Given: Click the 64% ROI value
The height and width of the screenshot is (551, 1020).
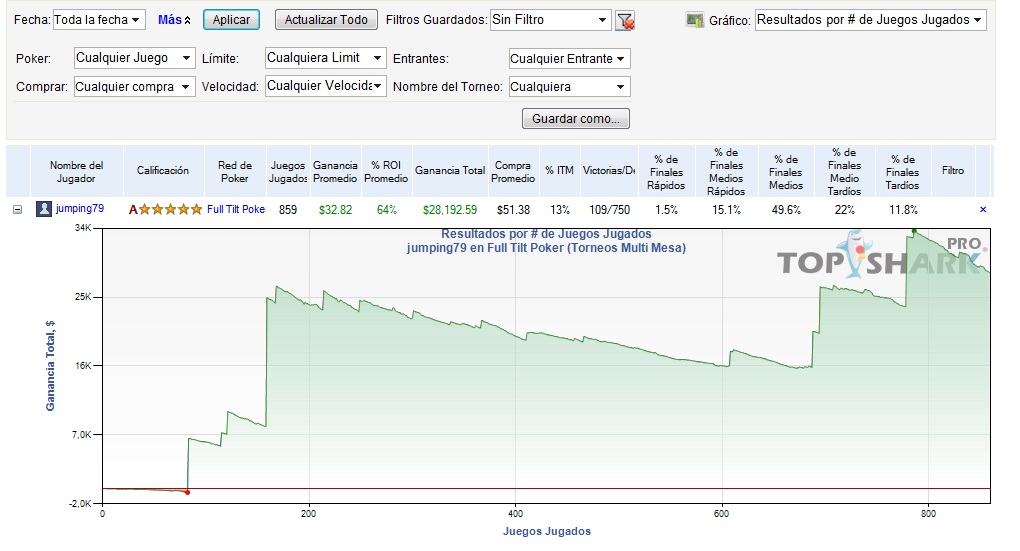Looking at the screenshot, I should point(387,209).
